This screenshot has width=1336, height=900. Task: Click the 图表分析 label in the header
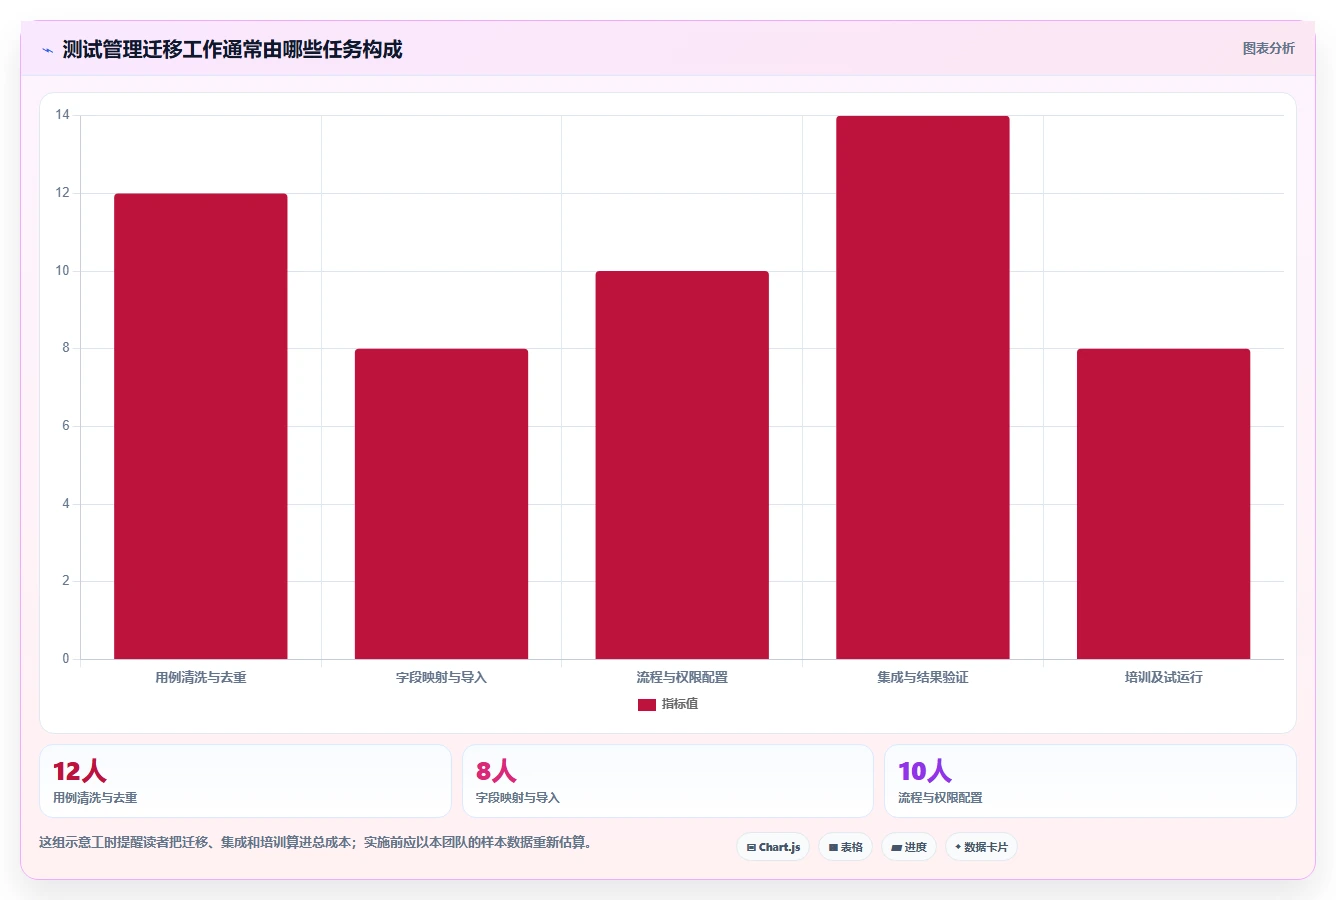[1268, 48]
